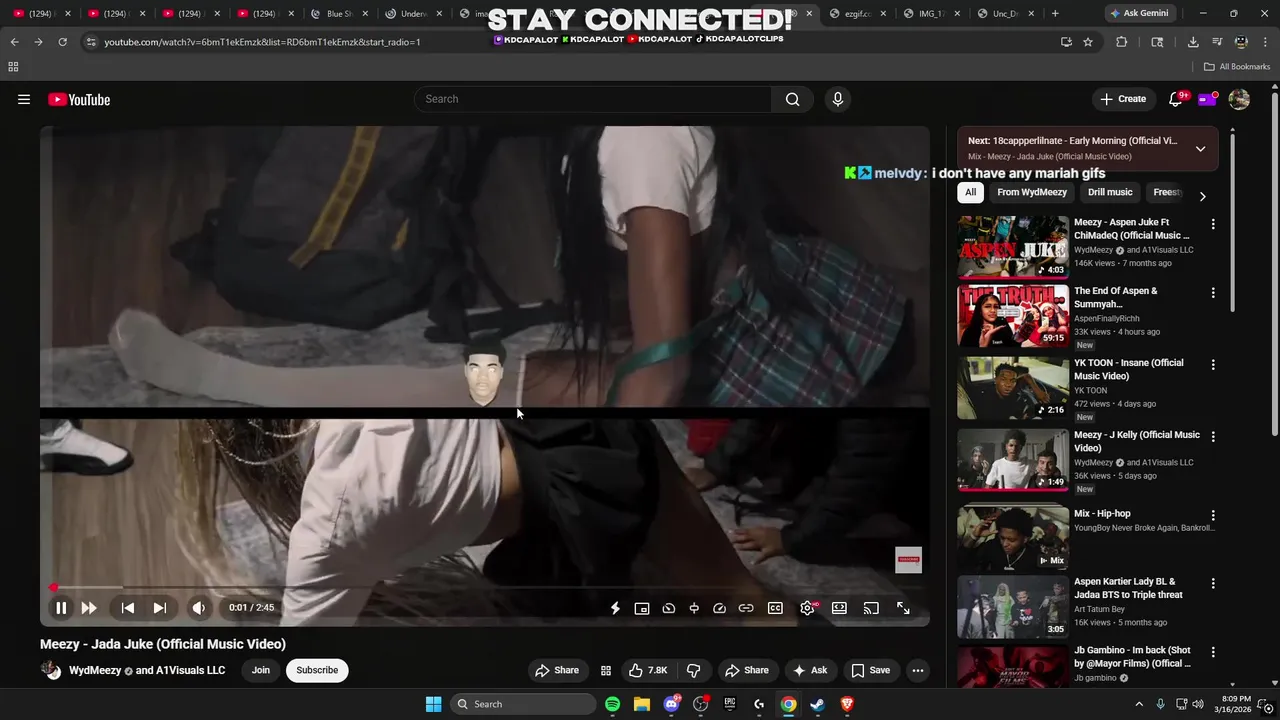Screen dimensions: 1280x720
Task: Open the player settings gear
Action: (807, 608)
